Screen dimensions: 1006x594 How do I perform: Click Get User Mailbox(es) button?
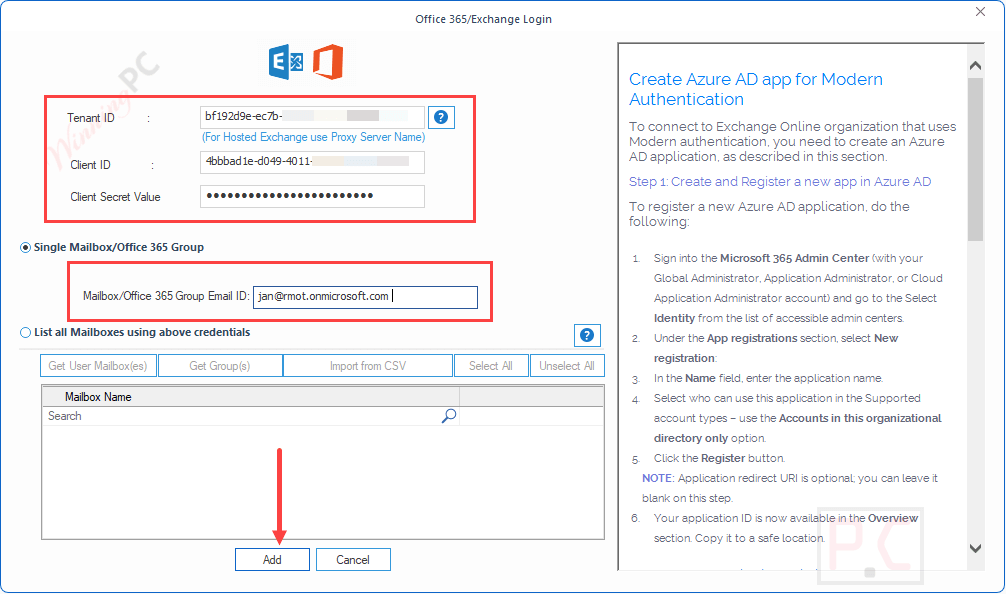click(x=98, y=366)
